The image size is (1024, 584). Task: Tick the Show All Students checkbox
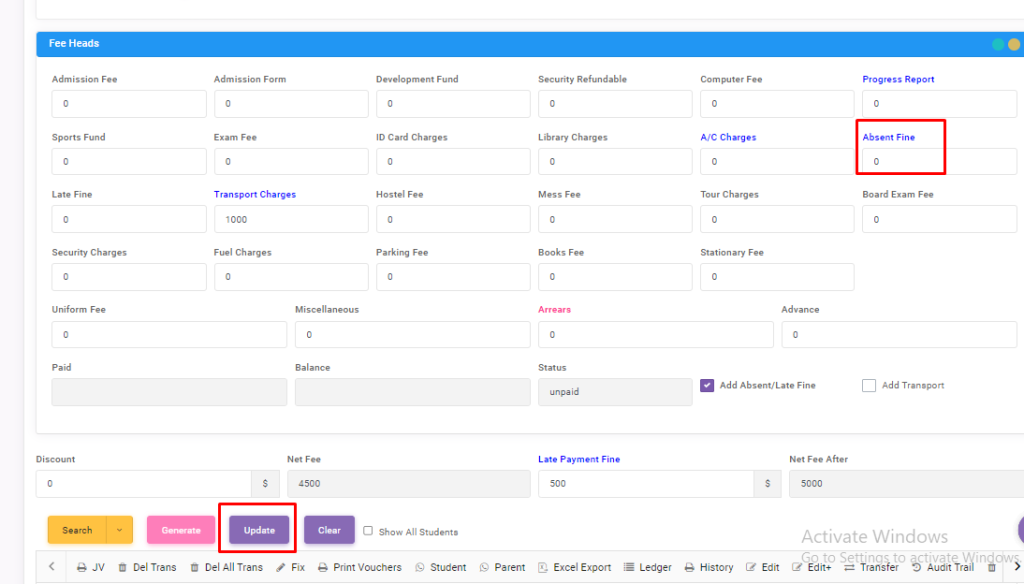point(368,531)
